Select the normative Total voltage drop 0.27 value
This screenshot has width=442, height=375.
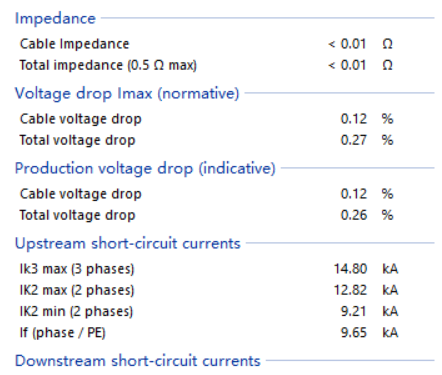354,140
